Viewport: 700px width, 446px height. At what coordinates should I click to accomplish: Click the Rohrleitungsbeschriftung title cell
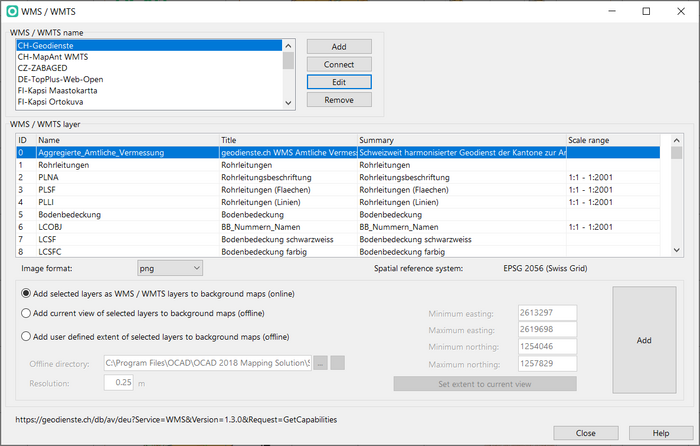coord(288,177)
